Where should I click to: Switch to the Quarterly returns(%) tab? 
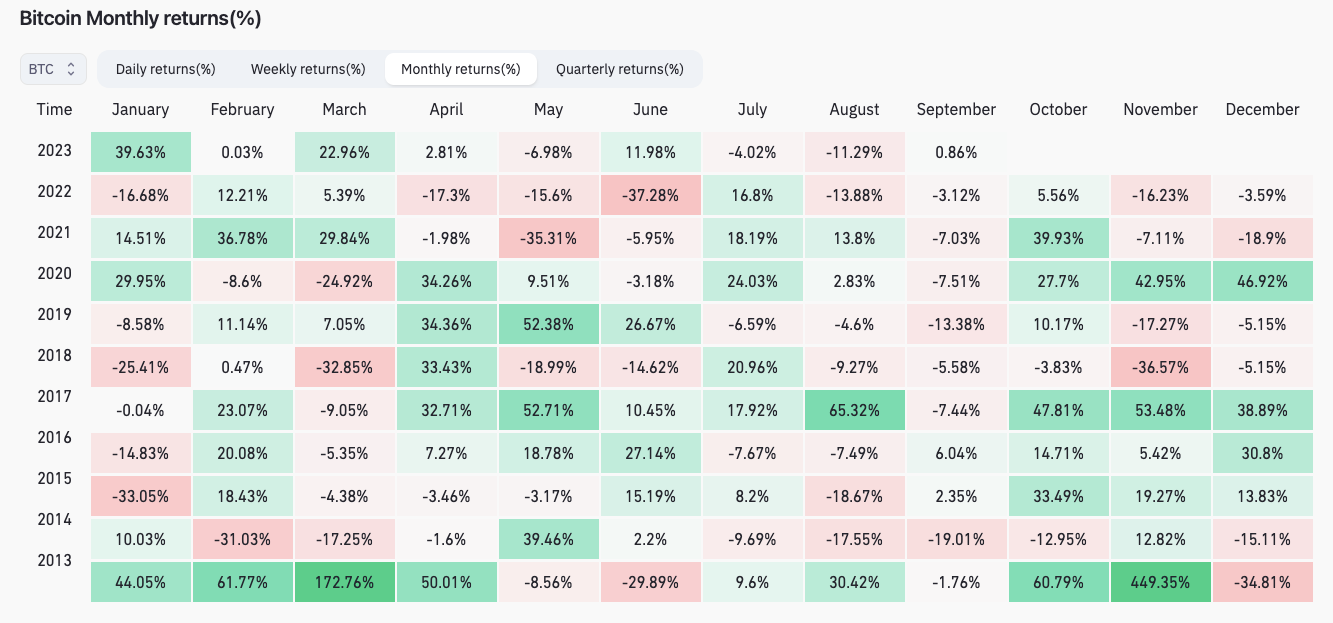(620, 69)
